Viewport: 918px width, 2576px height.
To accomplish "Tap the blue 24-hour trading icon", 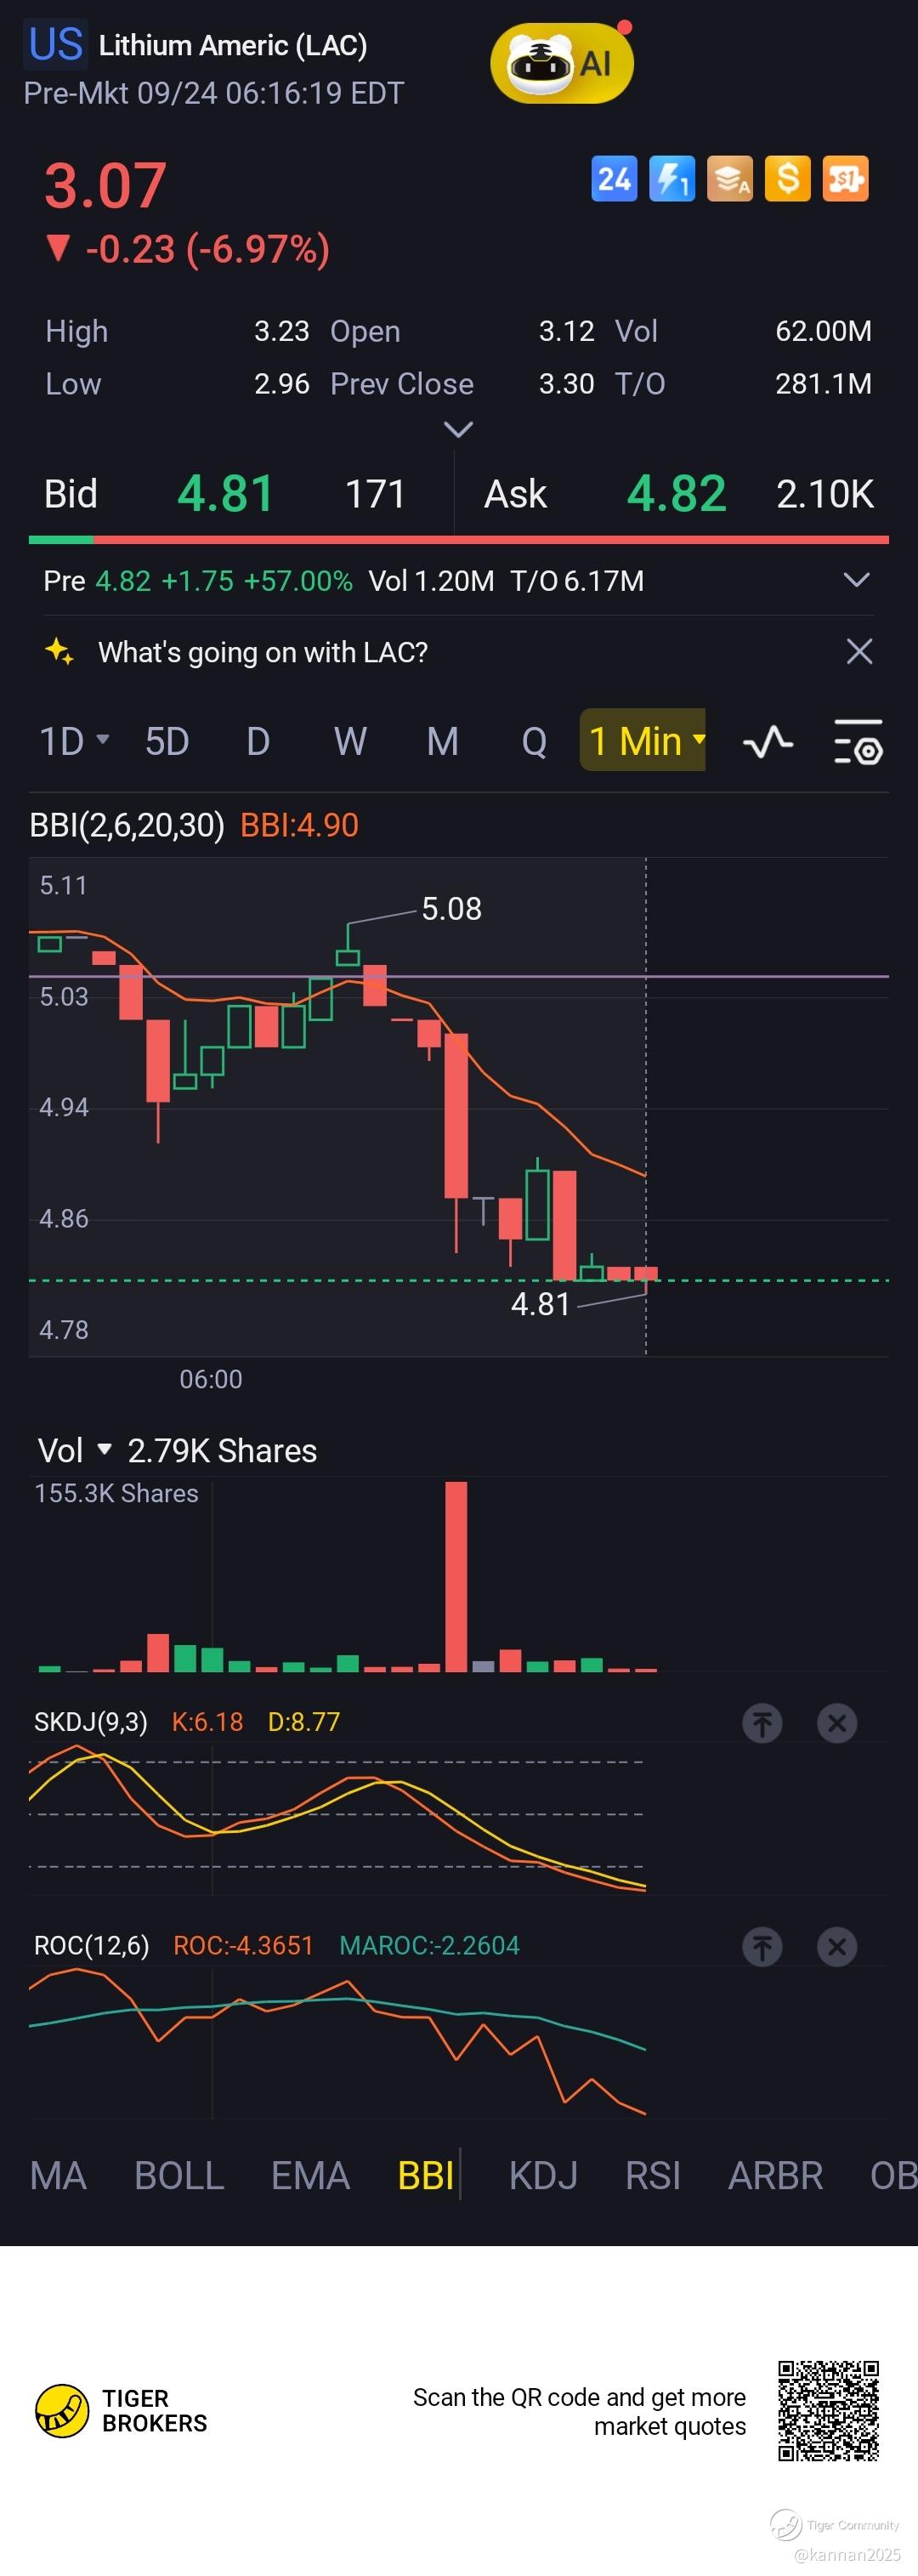I will click(614, 180).
